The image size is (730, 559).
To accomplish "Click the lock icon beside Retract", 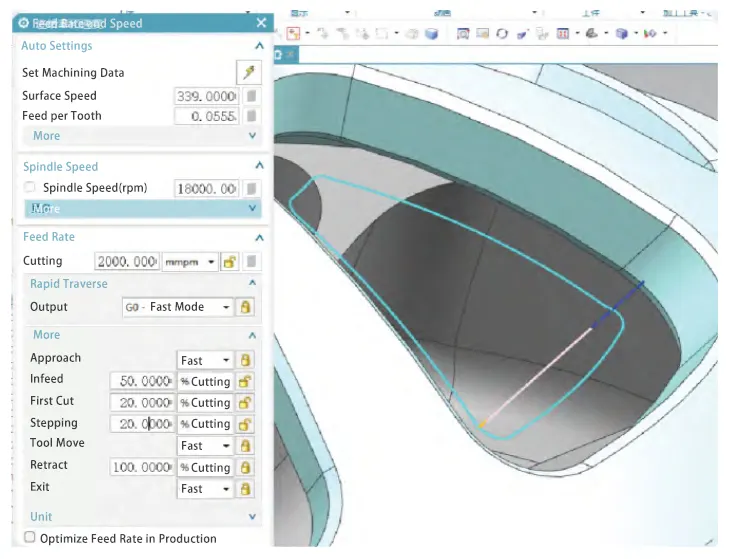I will point(246,467).
